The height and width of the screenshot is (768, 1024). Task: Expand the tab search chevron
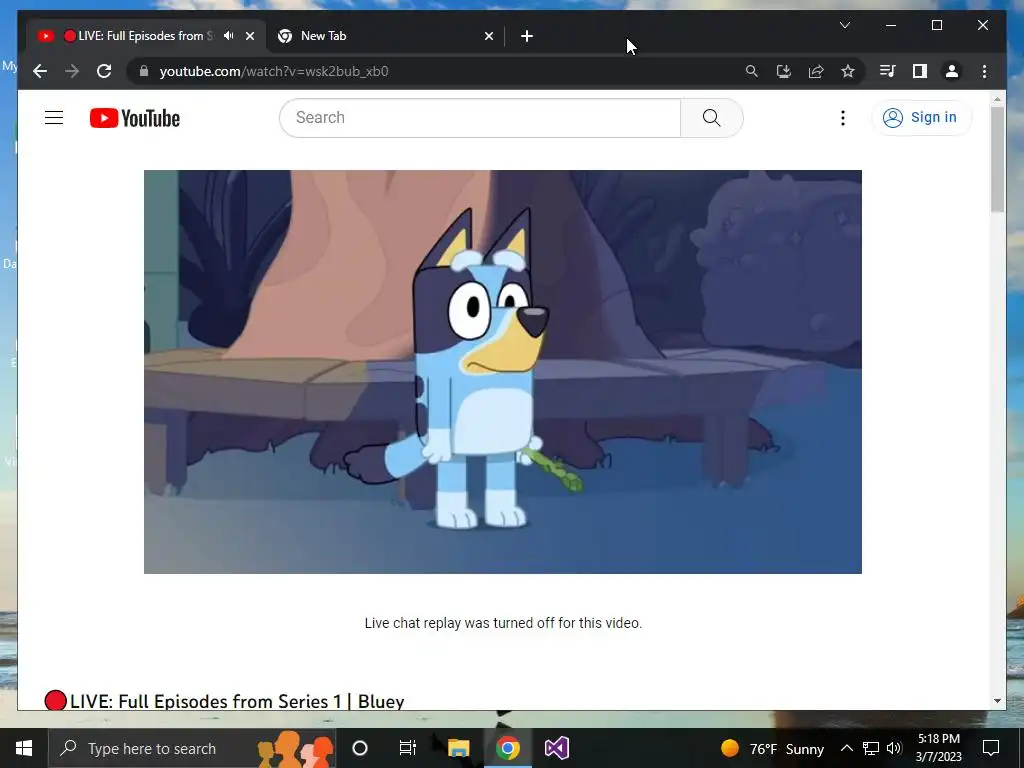pos(844,25)
